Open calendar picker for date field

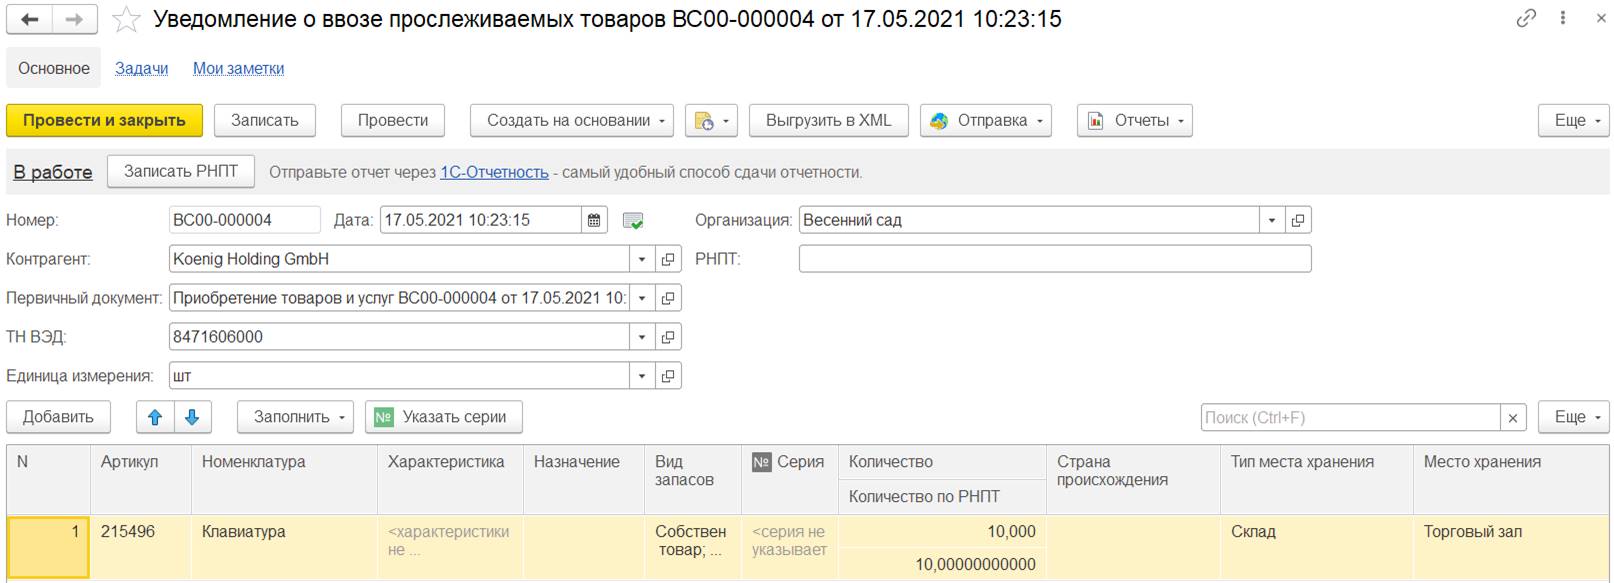pyautogui.click(x=594, y=220)
